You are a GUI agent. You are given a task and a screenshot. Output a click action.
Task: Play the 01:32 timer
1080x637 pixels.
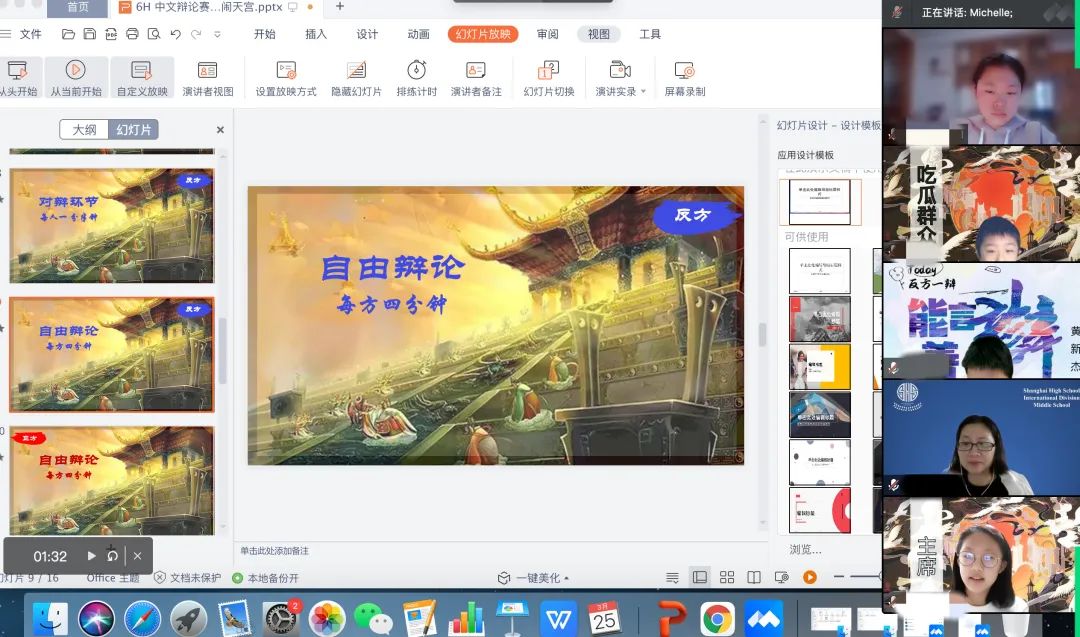[91, 556]
